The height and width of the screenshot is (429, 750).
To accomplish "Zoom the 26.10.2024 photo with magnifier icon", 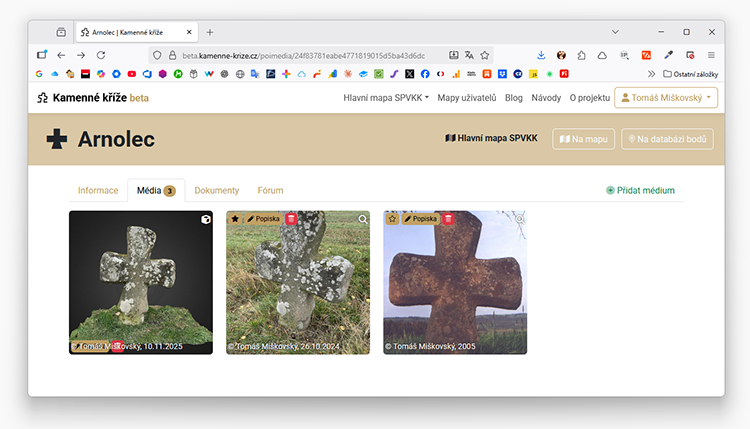I will click(x=362, y=219).
